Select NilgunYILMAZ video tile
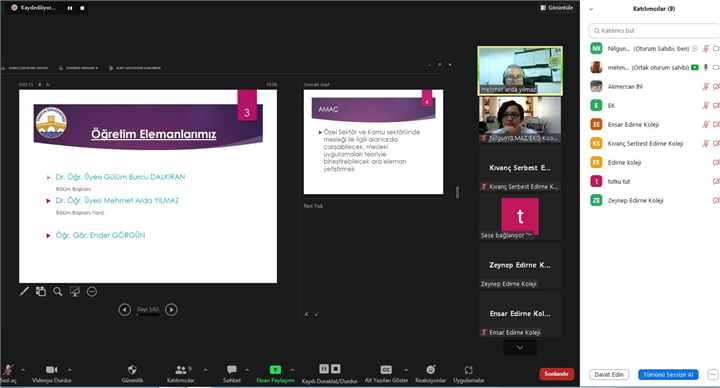This screenshot has height=388, width=720. pyautogui.click(x=520, y=120)
